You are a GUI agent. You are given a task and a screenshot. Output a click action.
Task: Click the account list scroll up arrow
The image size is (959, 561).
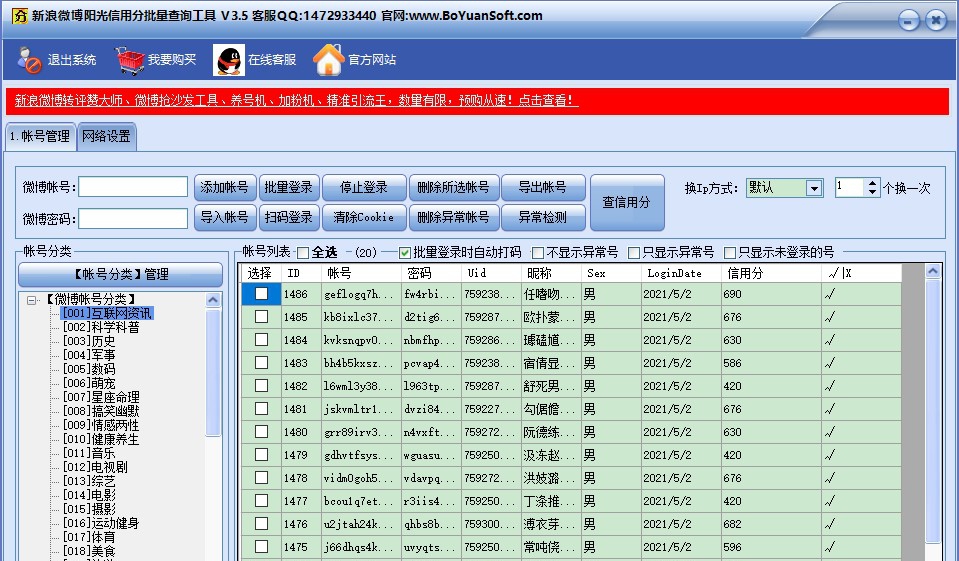[933, 271]
